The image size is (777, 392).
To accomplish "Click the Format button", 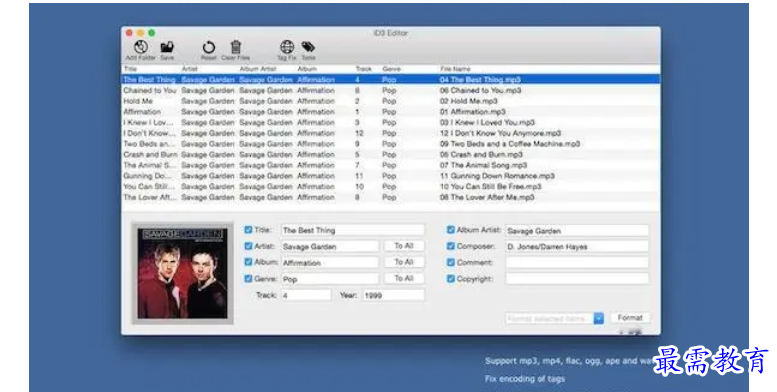I will [x=630, y=318].
